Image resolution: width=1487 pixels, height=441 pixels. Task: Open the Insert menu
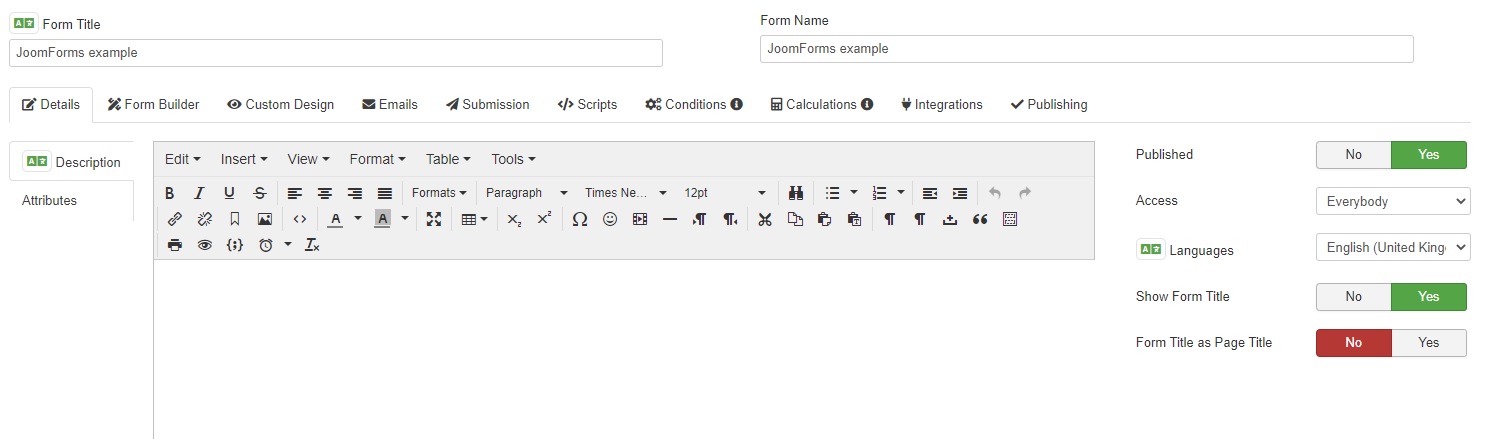point(244,159)
